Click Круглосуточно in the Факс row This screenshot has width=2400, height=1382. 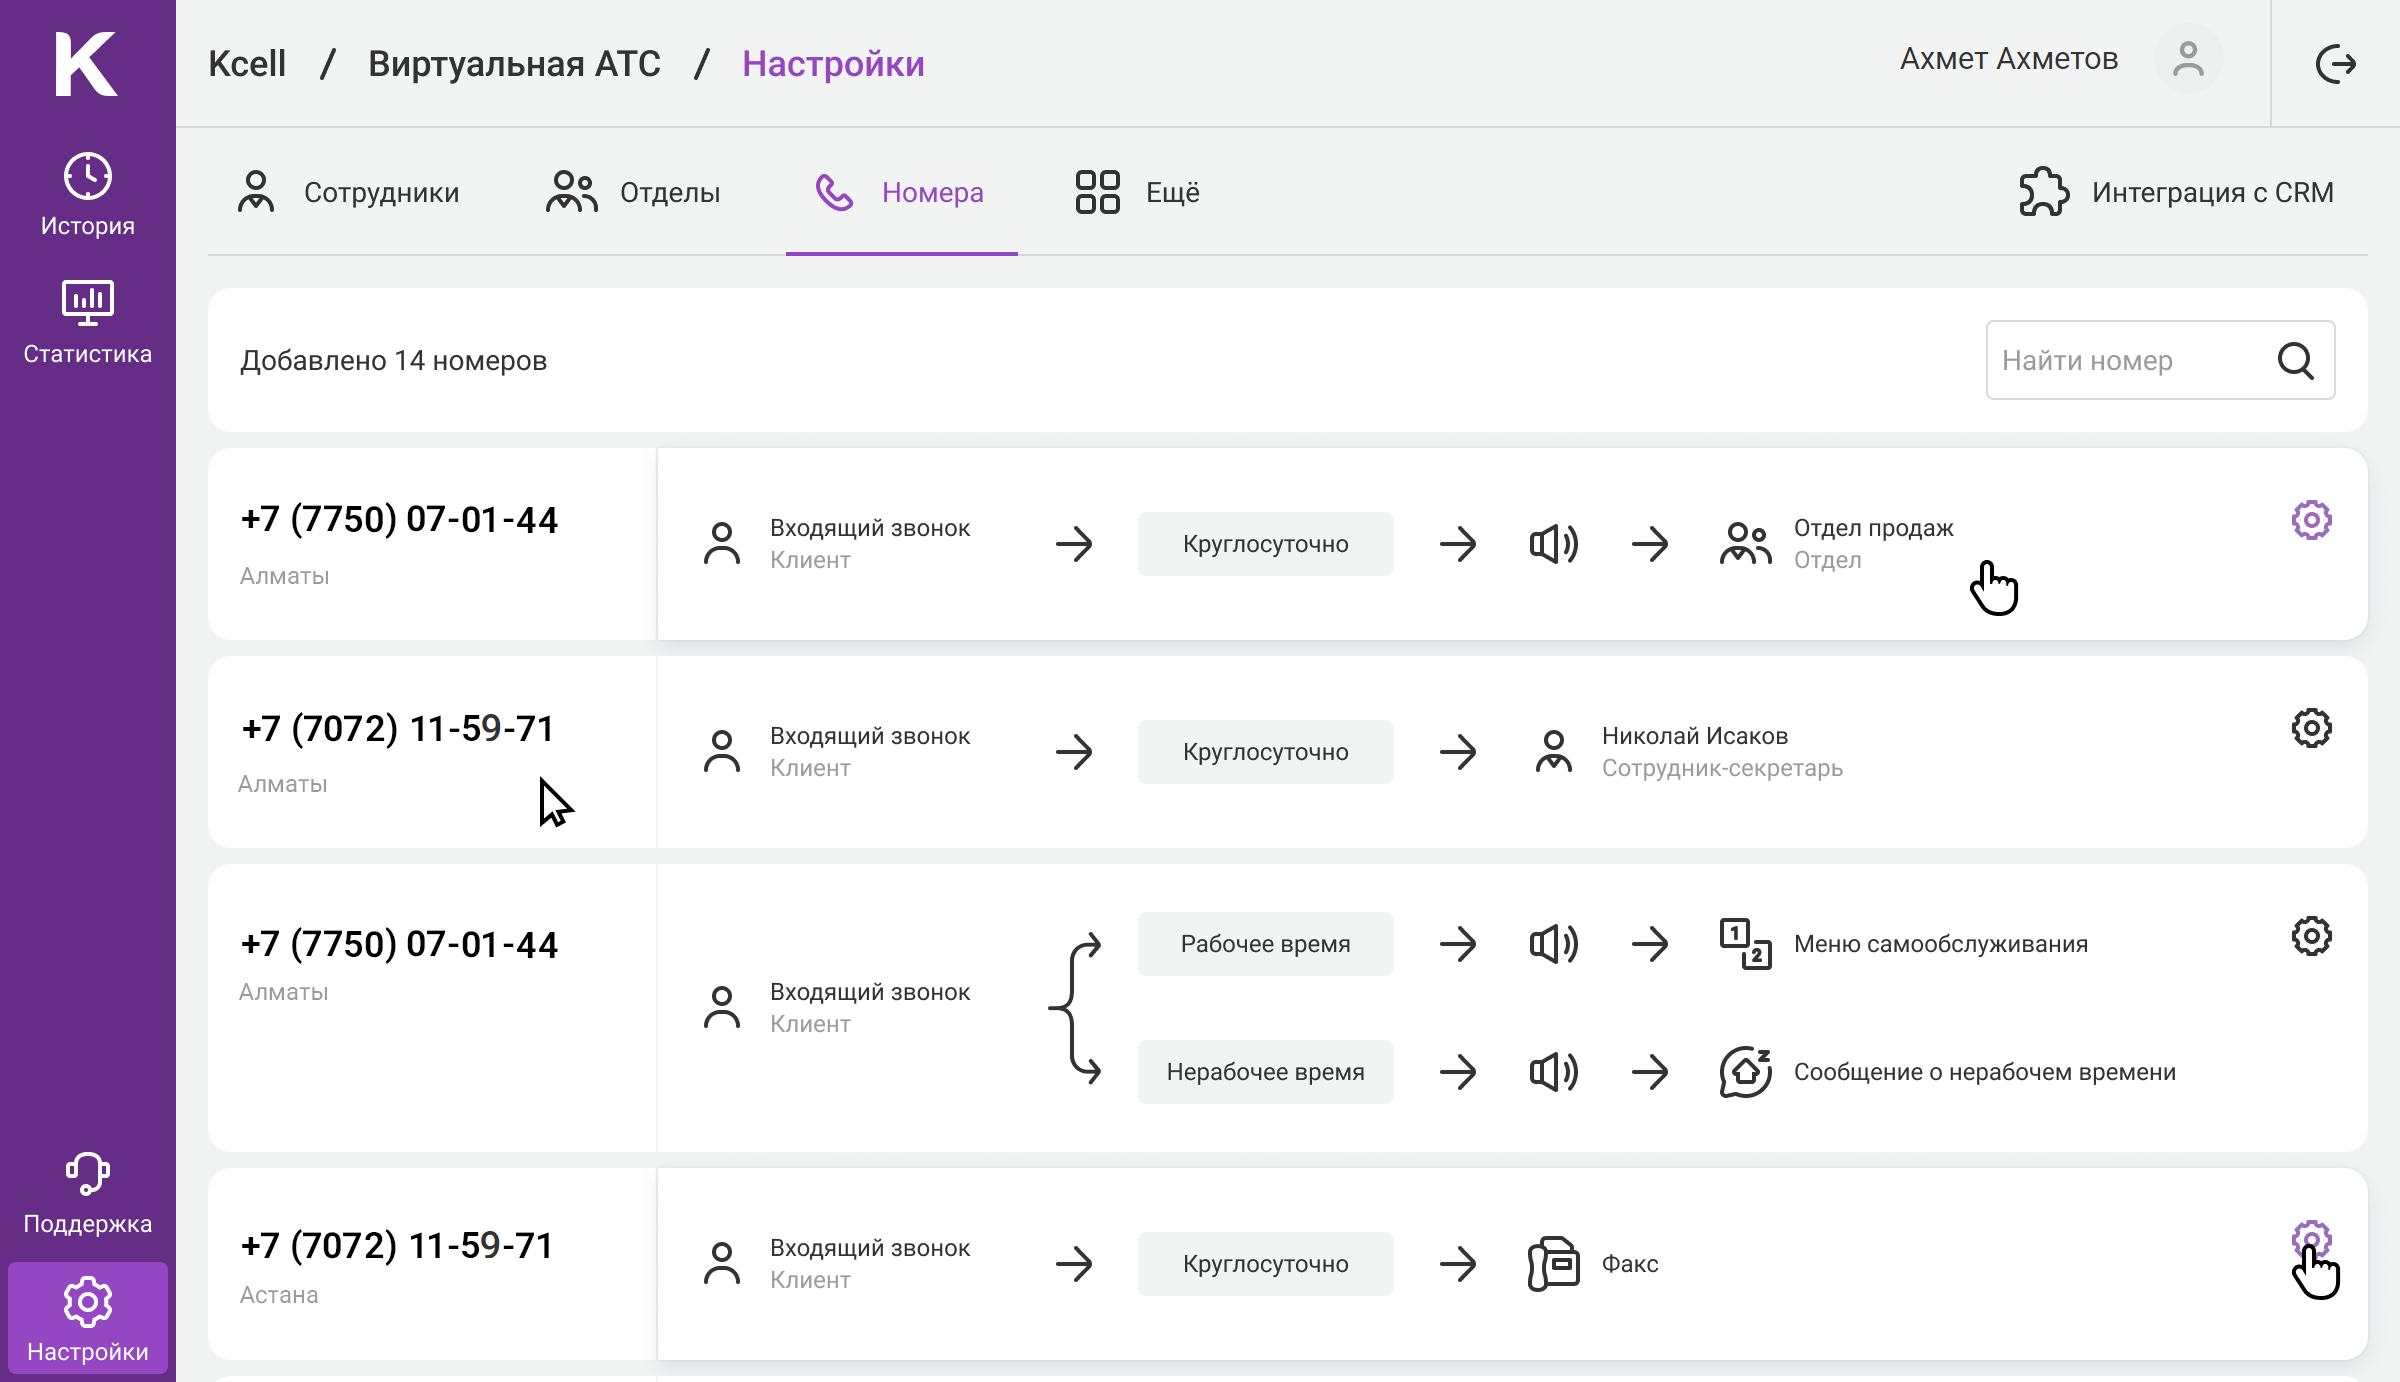(1266, 1264)
